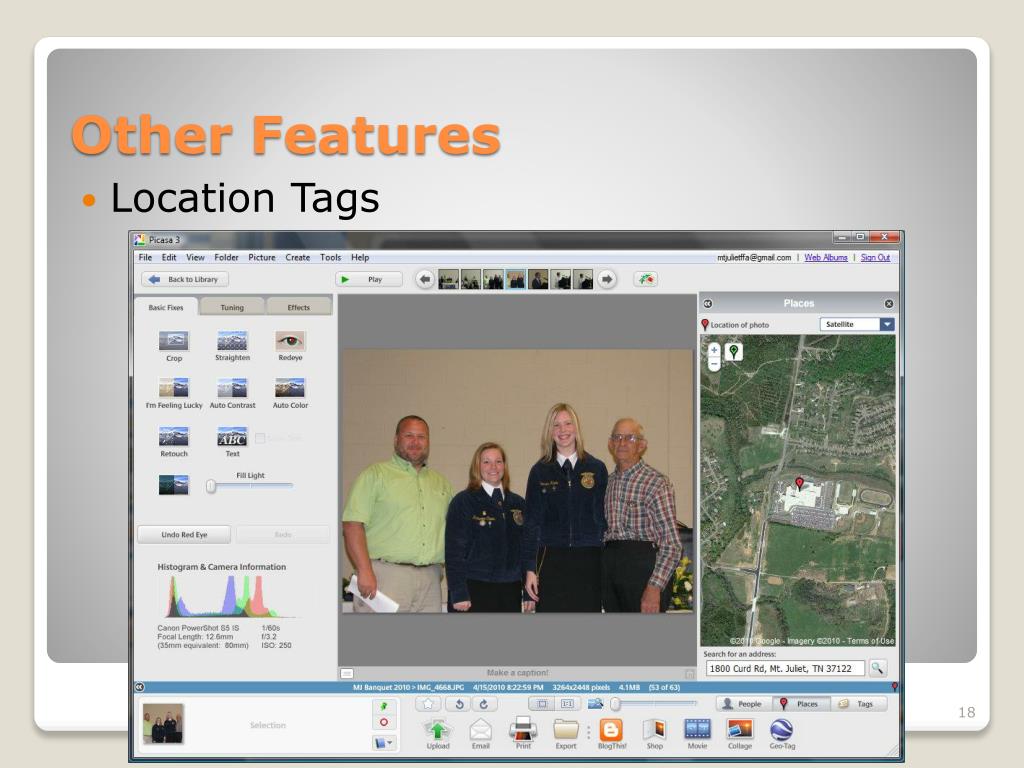Click the address search magnifier button

point(877,668)
